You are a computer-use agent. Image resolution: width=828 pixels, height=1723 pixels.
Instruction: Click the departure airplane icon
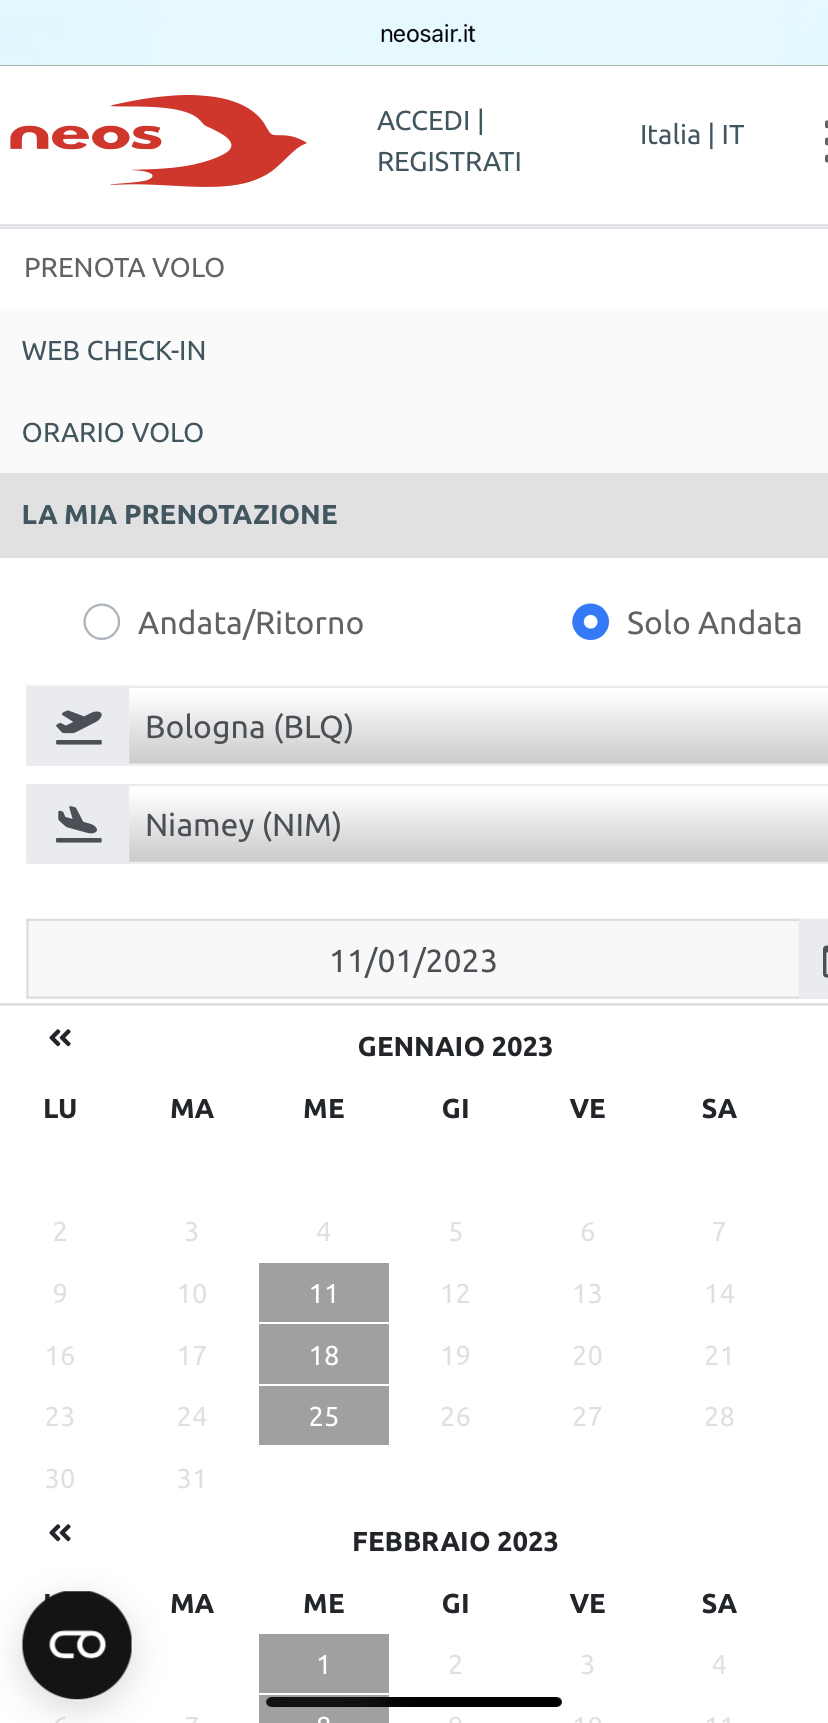pyautogui.click(x=78, y=727)
